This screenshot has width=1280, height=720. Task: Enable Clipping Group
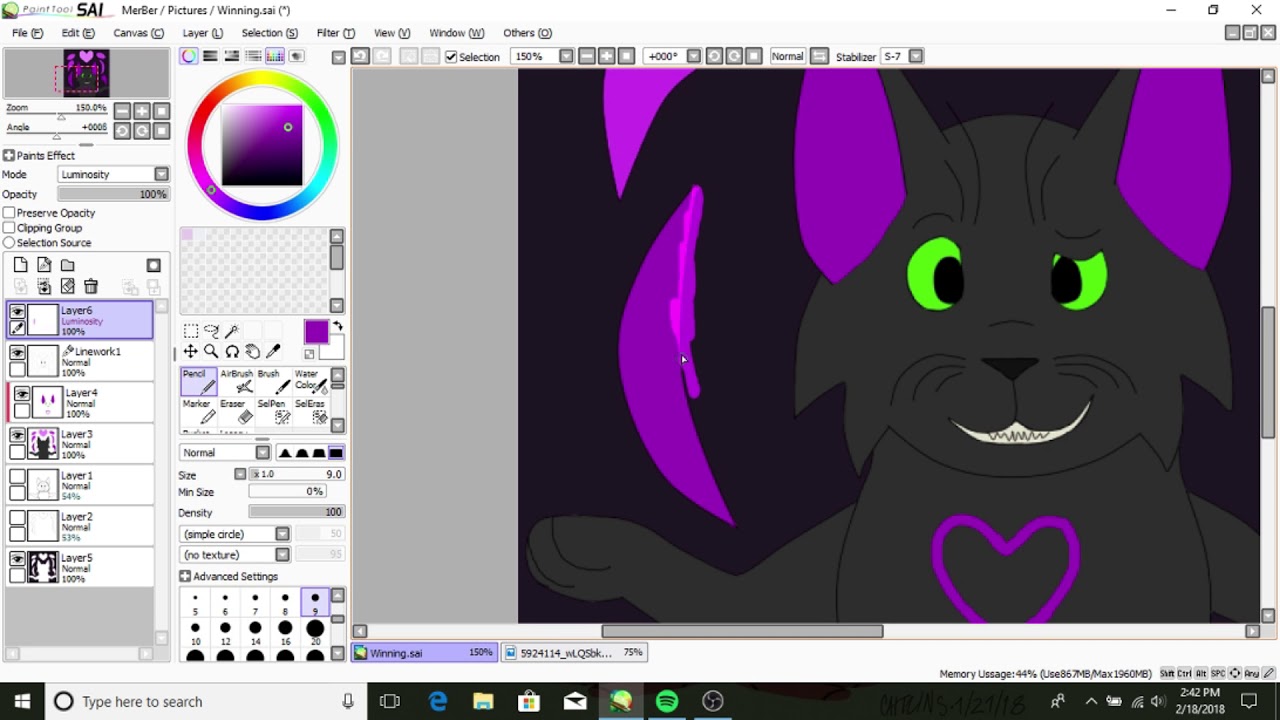(9, 228)
